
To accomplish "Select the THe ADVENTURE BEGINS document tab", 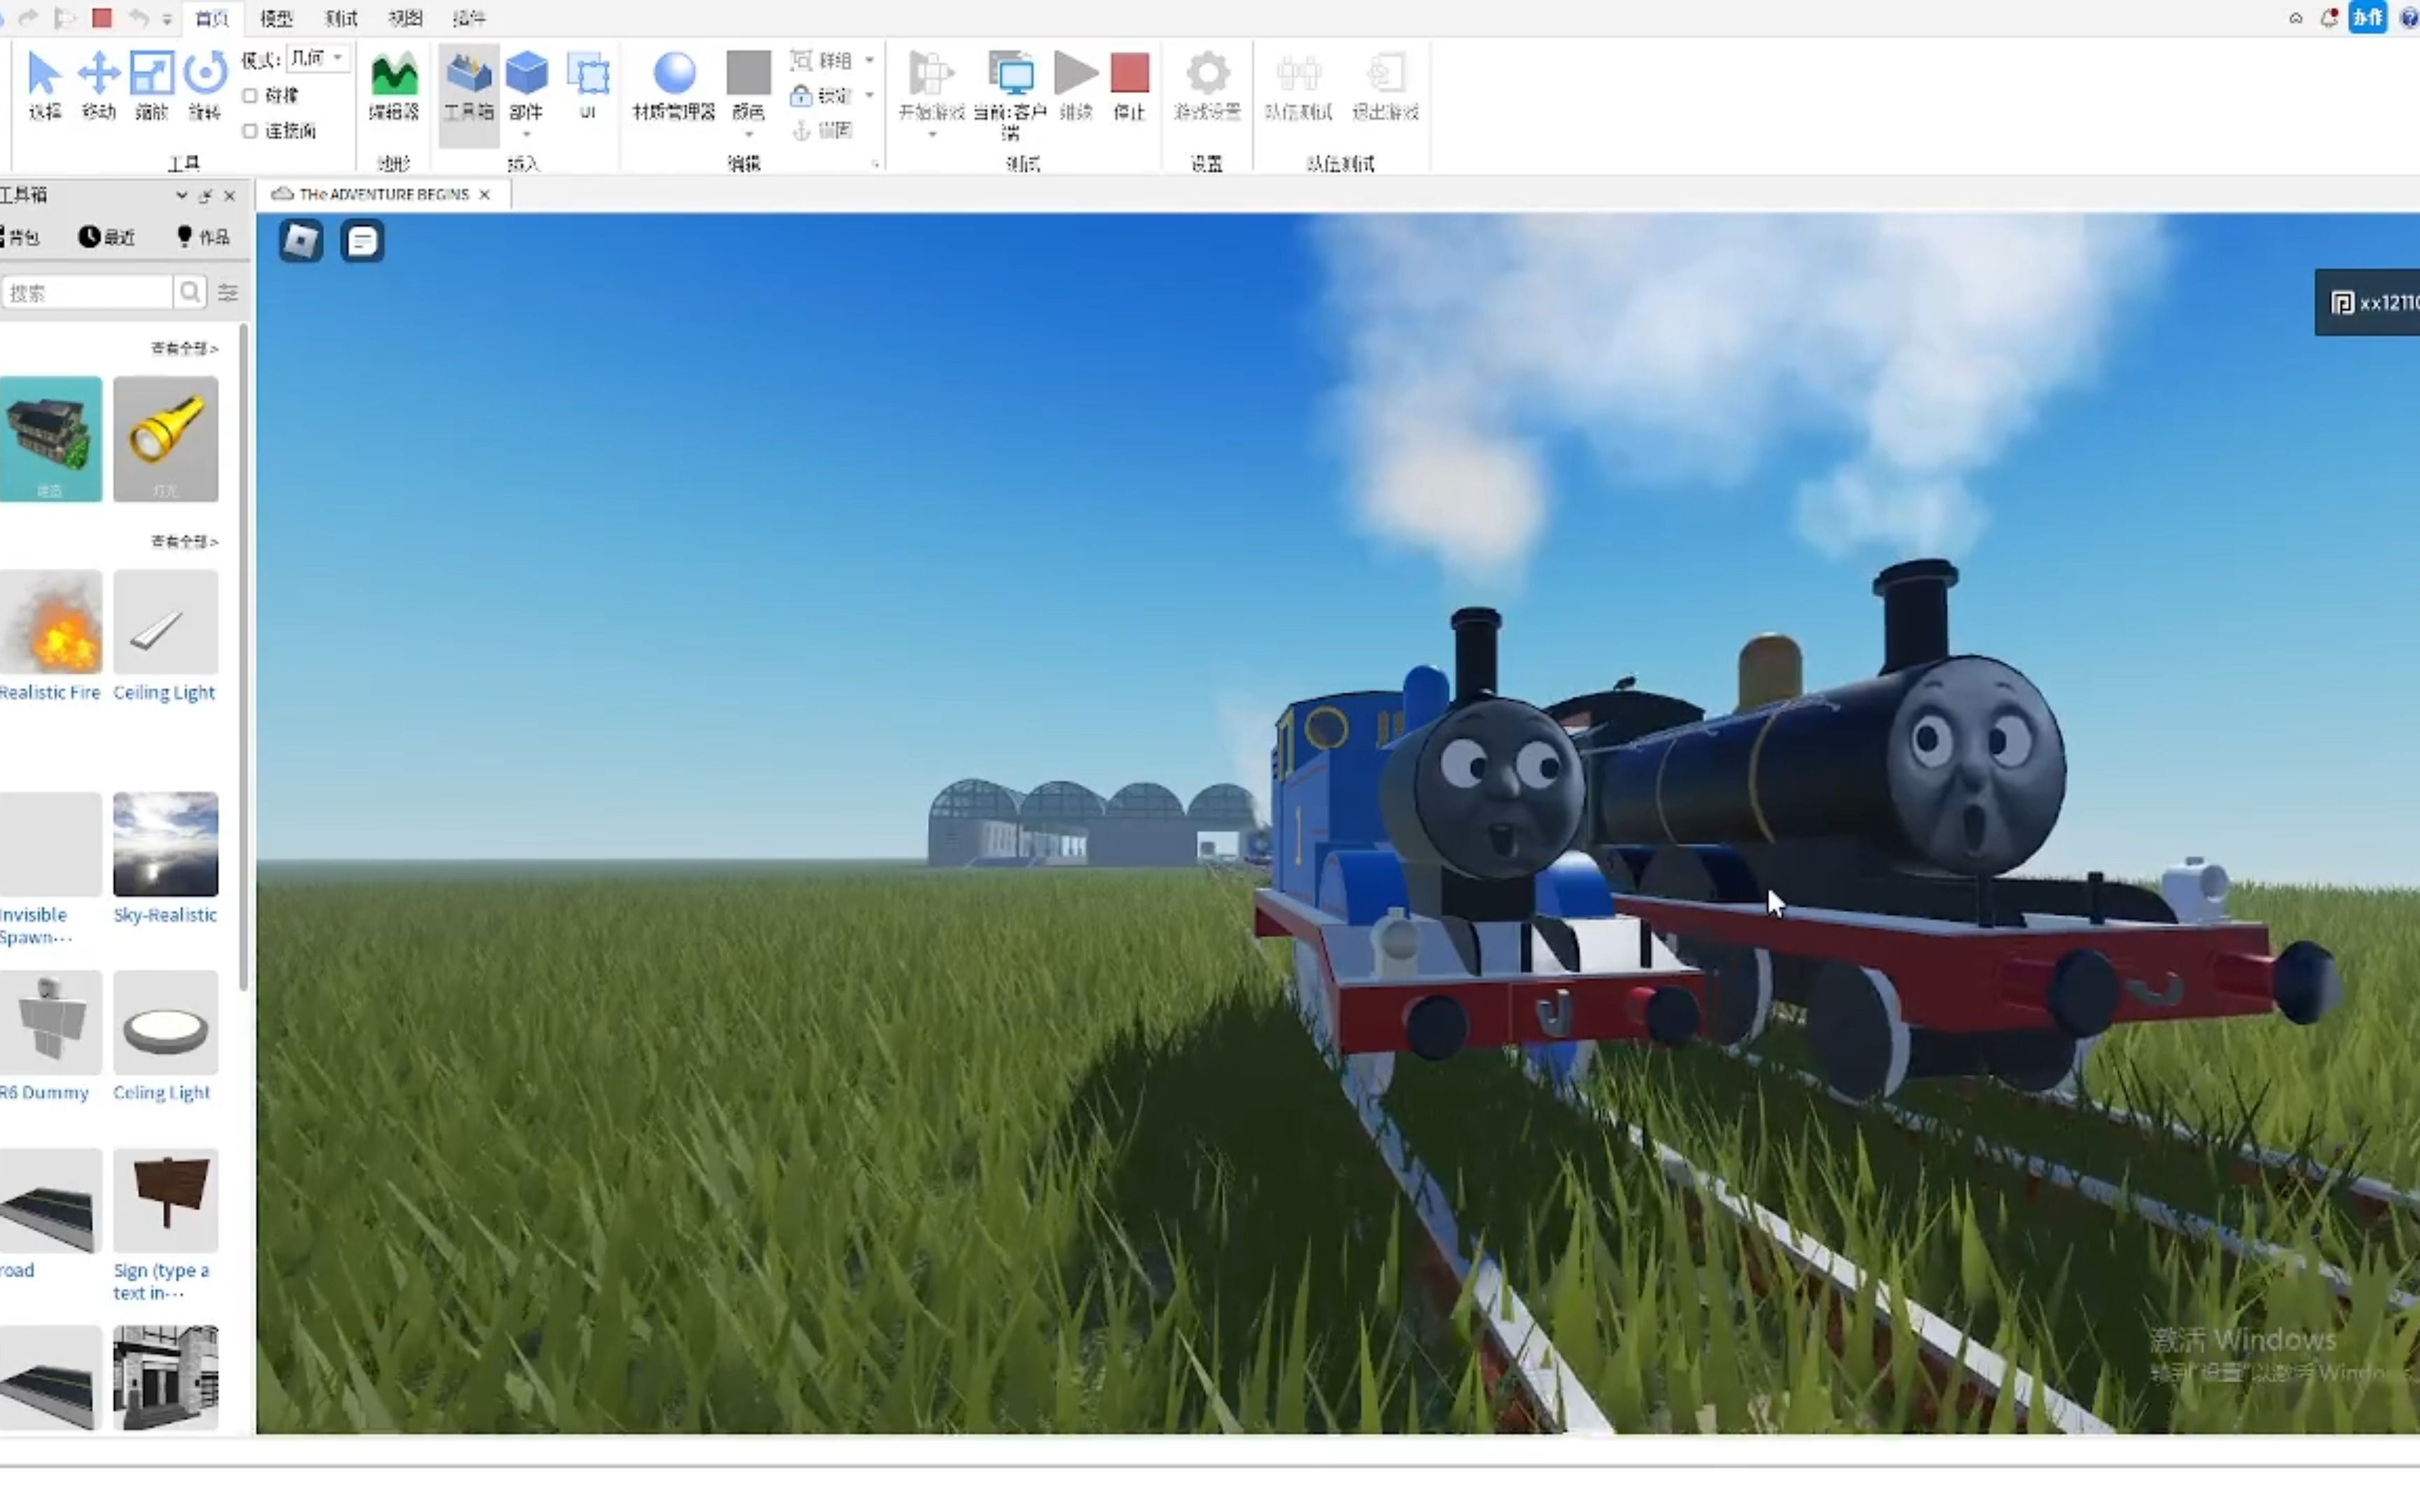I will [383, 194].
